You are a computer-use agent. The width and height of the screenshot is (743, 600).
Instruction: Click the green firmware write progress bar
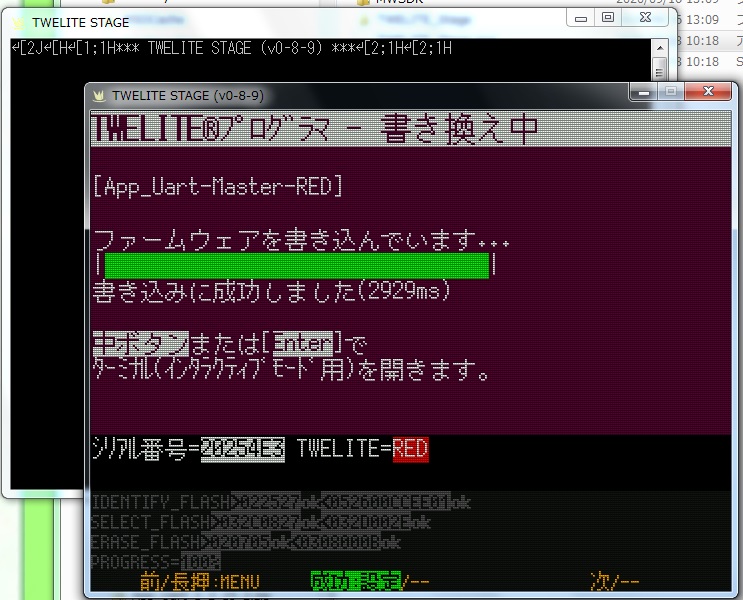point(297,265)
